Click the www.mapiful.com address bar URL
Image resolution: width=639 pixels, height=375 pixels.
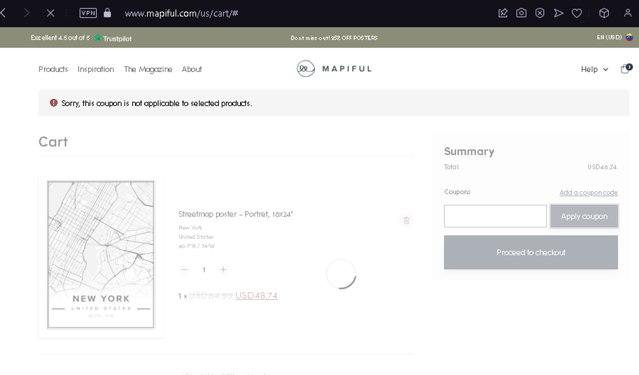click(x=181, y=13)
